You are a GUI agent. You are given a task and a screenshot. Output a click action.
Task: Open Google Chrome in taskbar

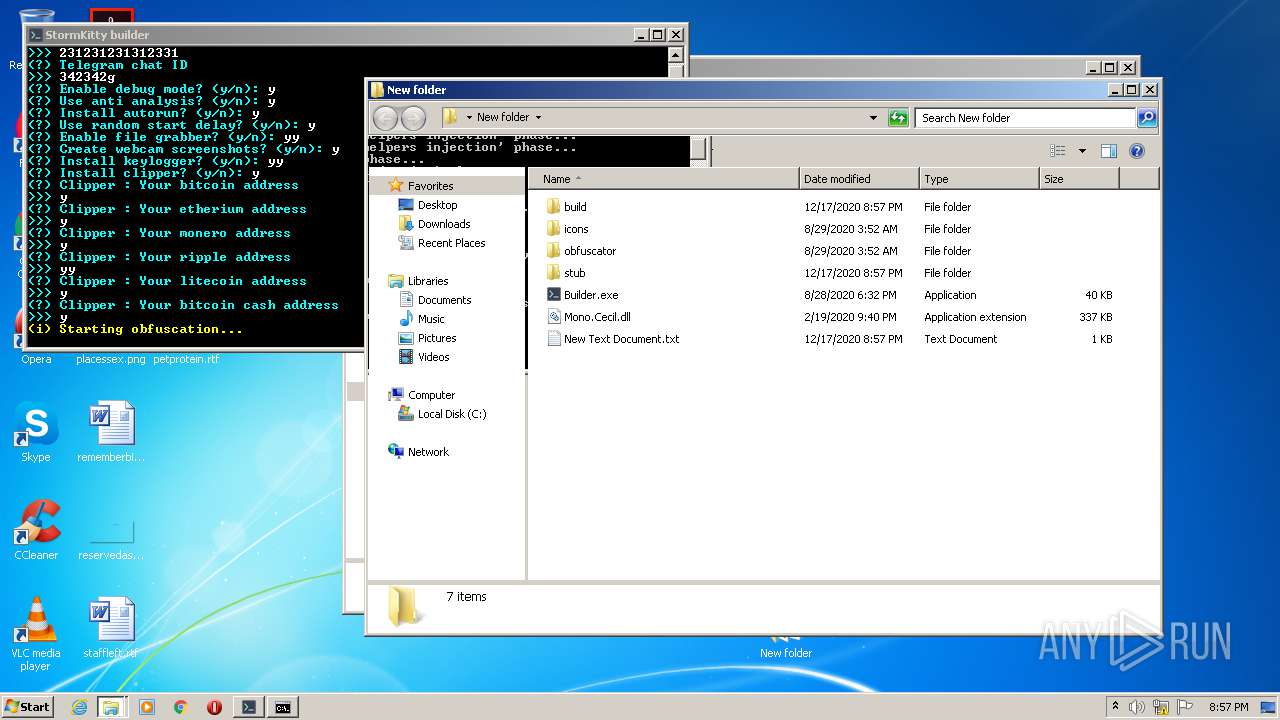click(180, 707)
